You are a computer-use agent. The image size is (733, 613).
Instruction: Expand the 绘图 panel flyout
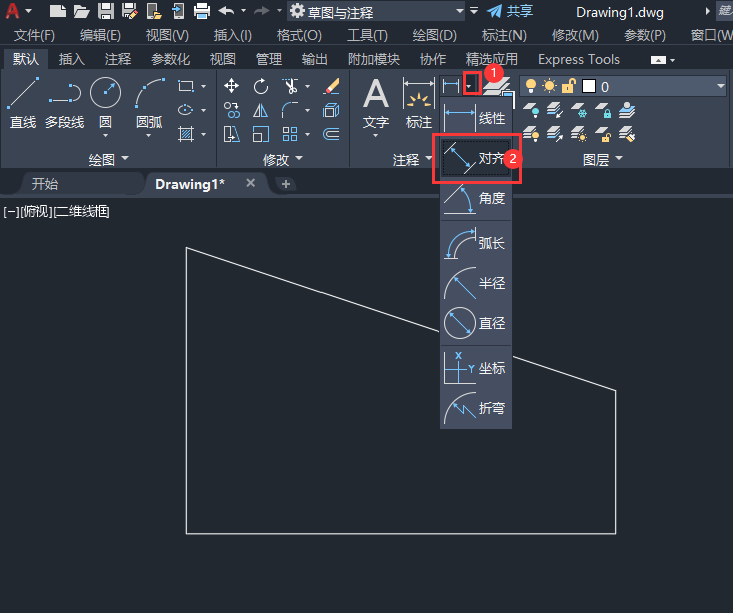[x=124, y=159]
